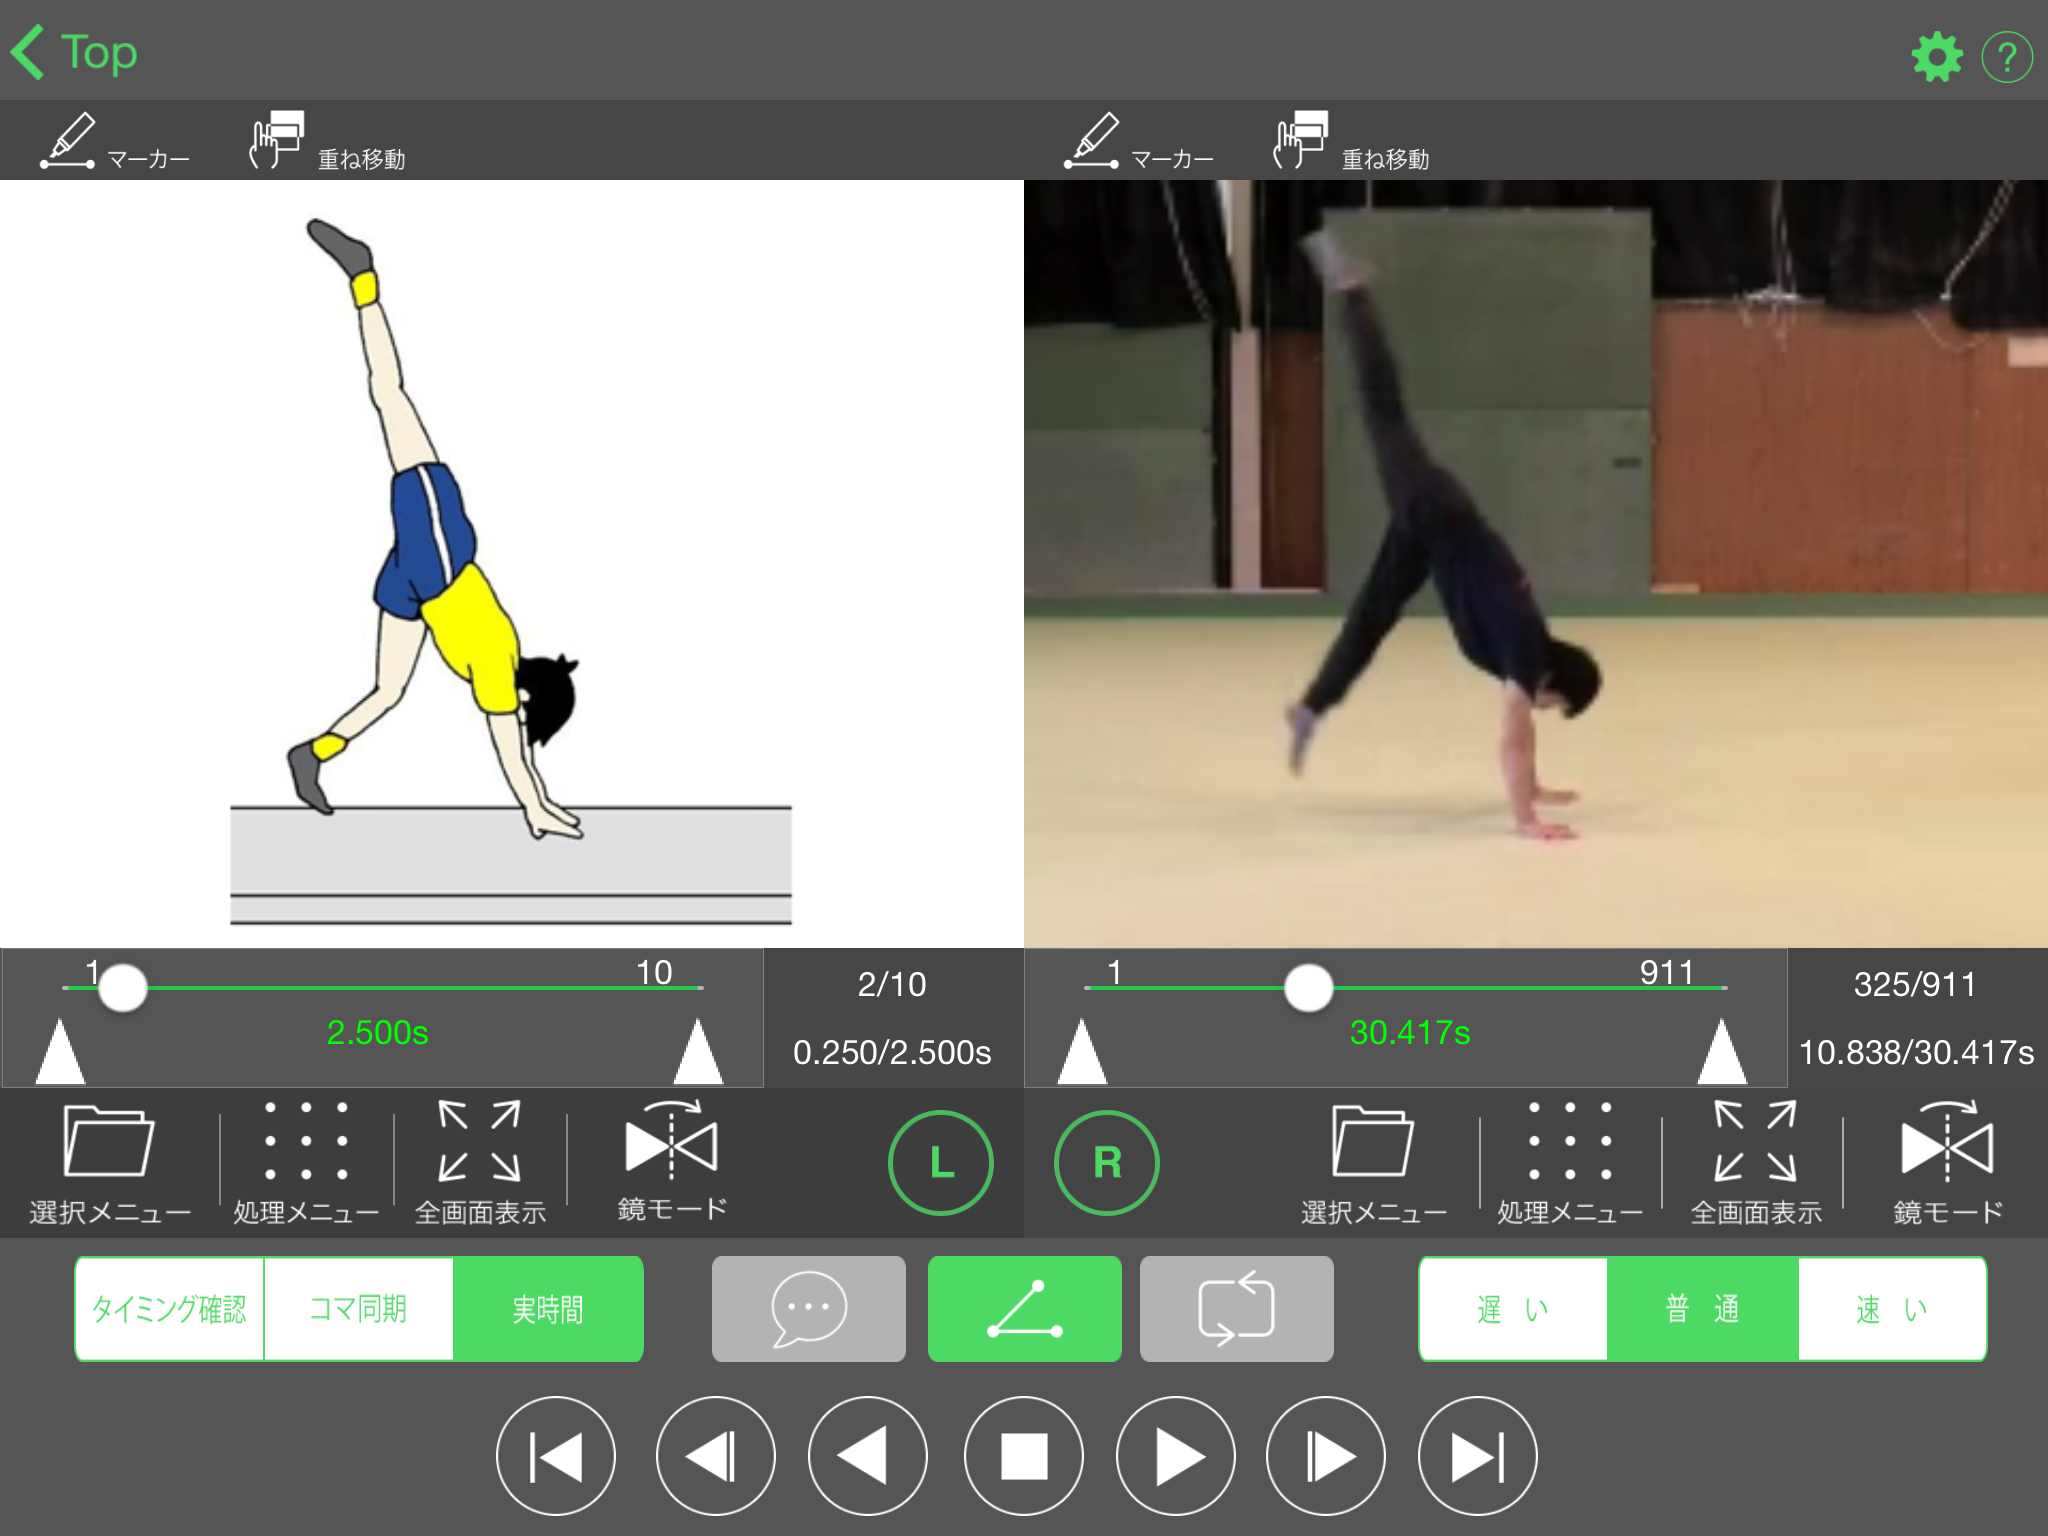Toggle left 鏡モード mirror mode
This screenshot has width=2048, height=1536.
click(671, 1163)
